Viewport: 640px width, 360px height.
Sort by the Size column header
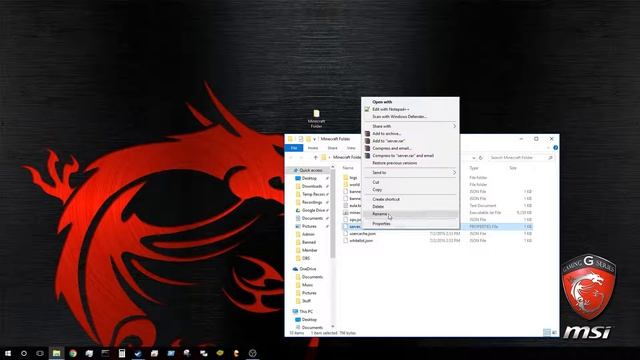[x=513, y=168]
